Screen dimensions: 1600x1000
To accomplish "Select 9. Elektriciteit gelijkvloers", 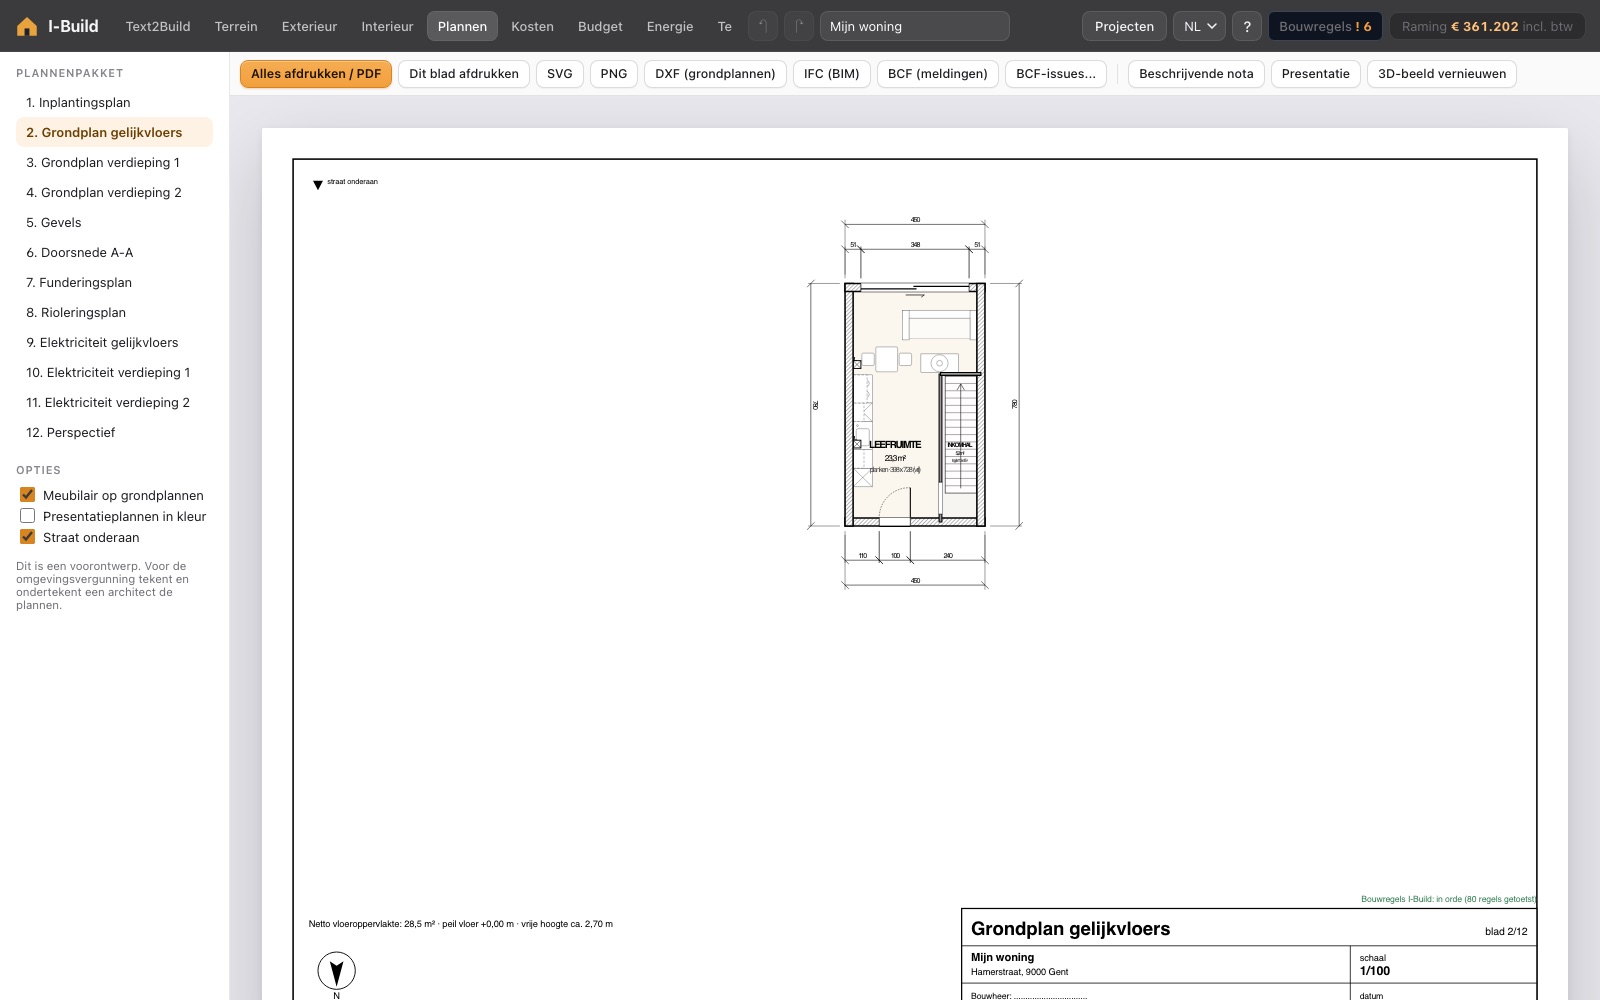I will tap(114, 342).
